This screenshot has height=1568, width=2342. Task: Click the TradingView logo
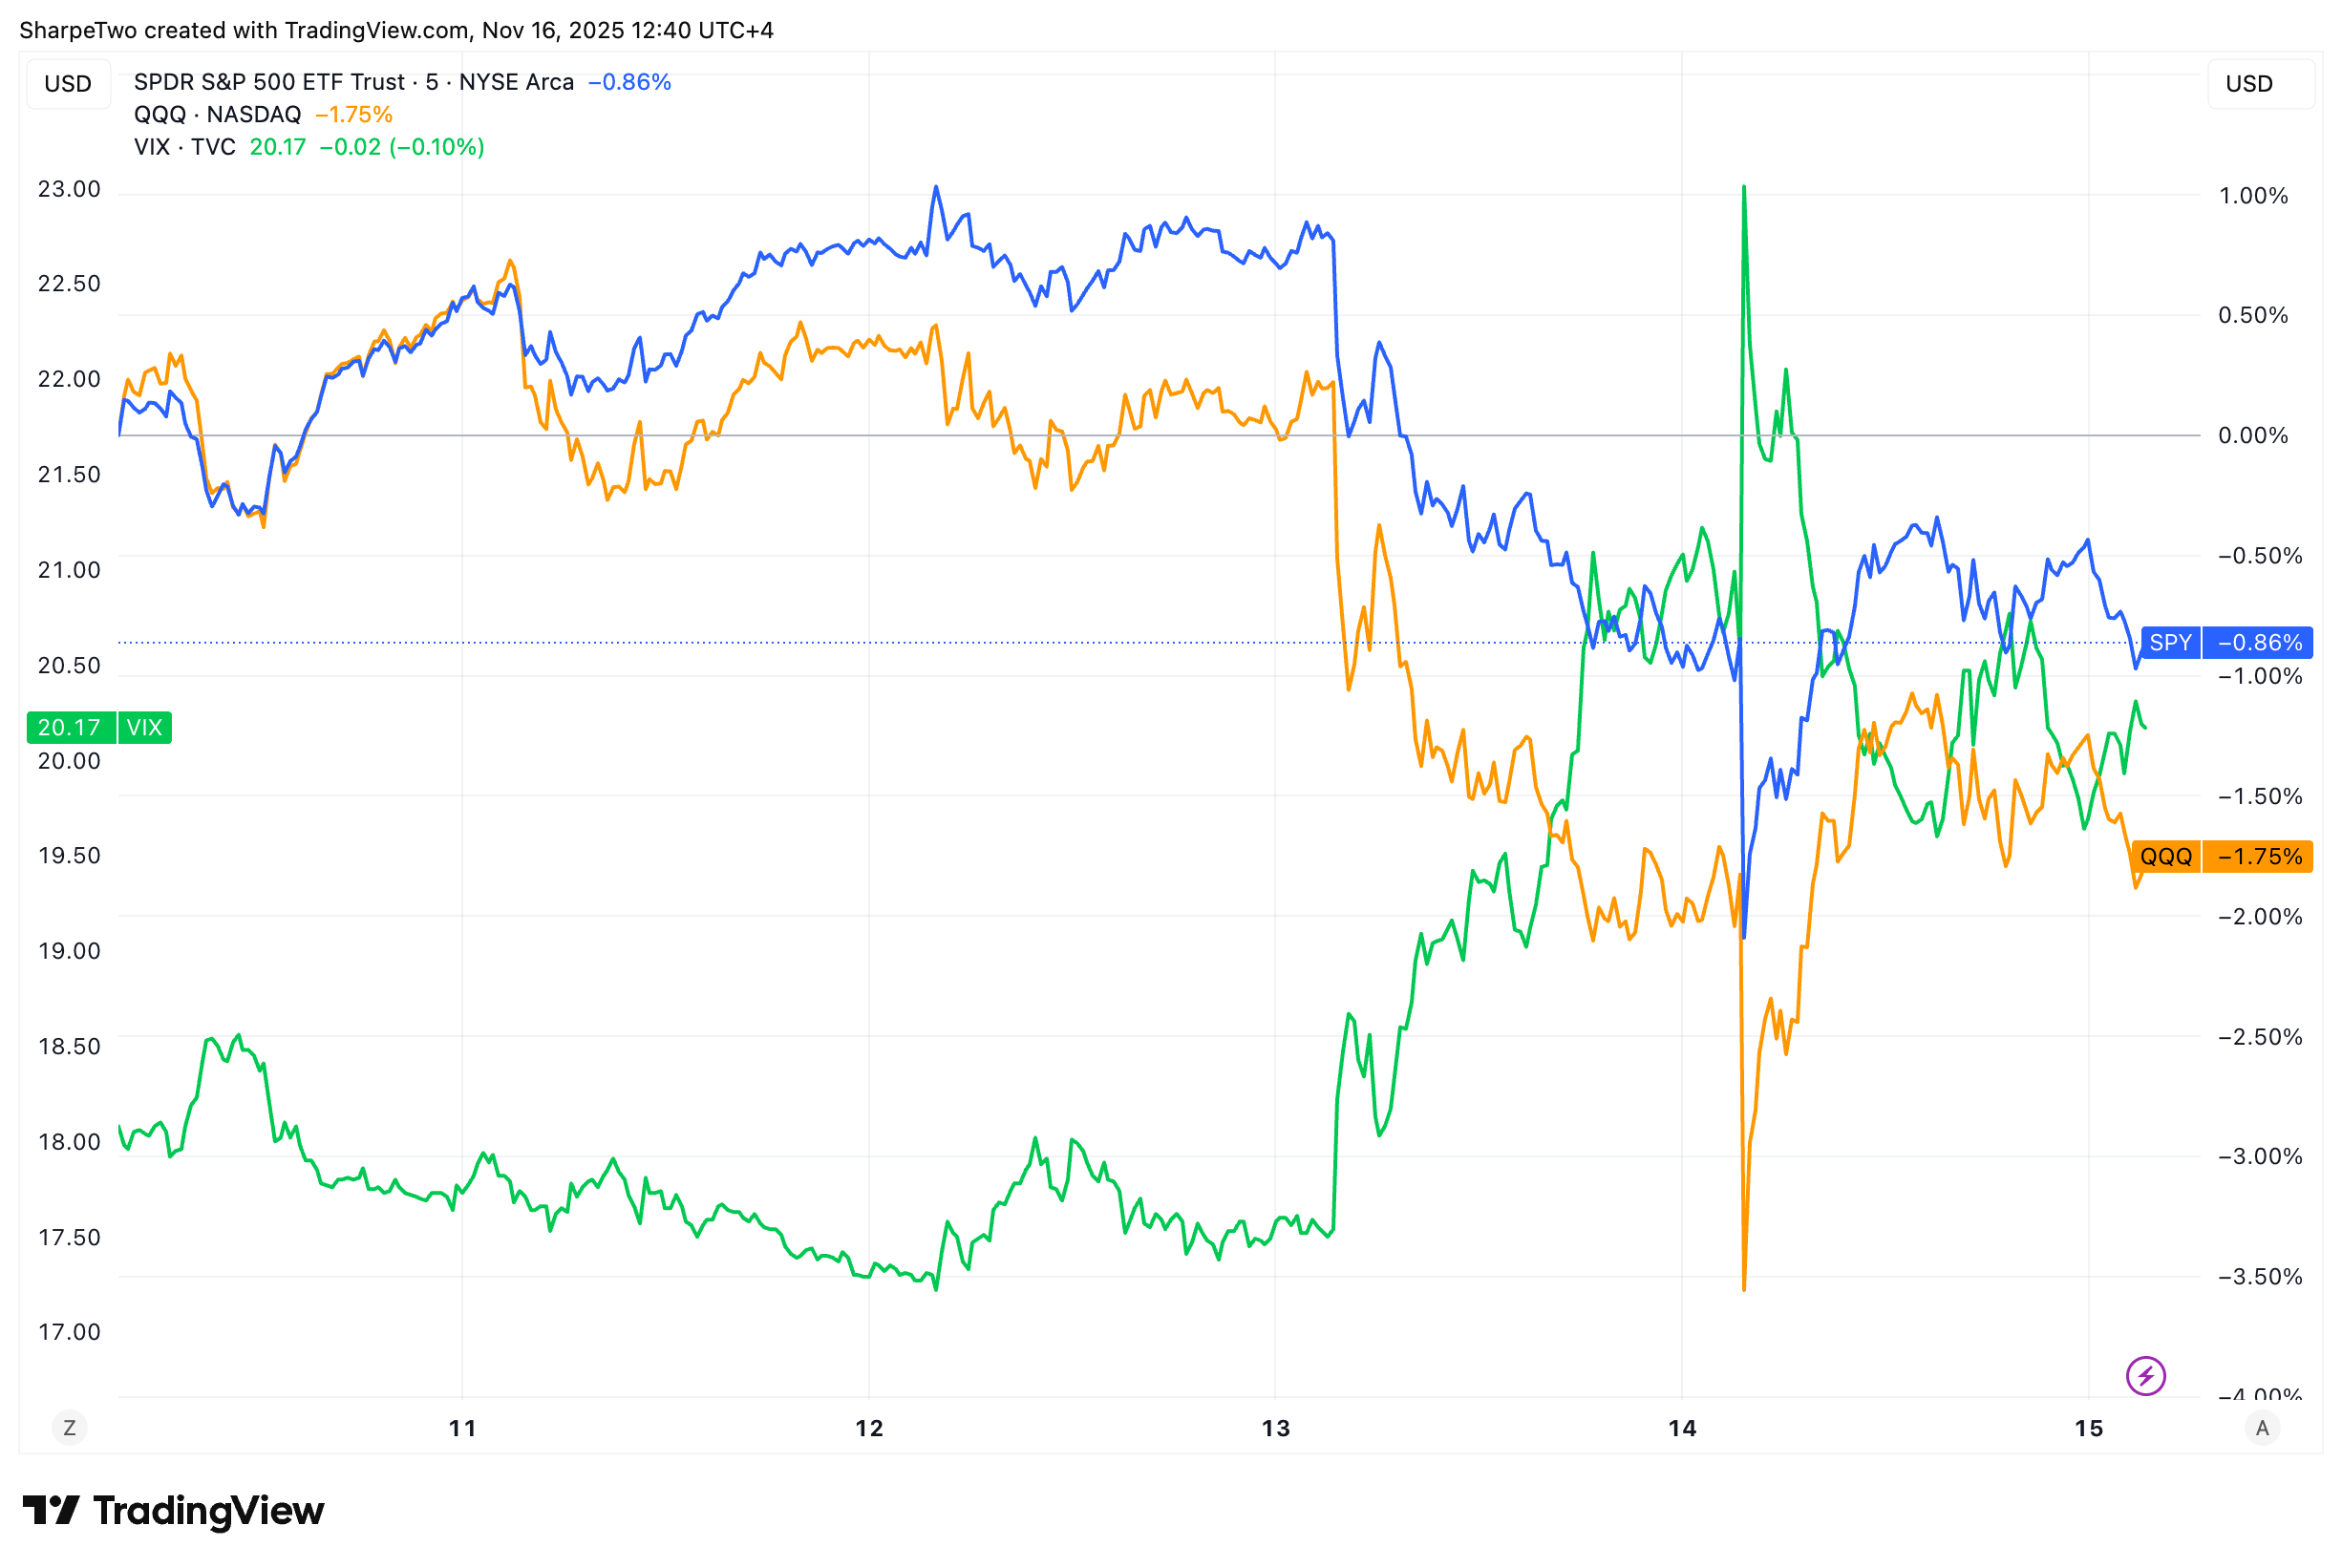click(173, 1510)
